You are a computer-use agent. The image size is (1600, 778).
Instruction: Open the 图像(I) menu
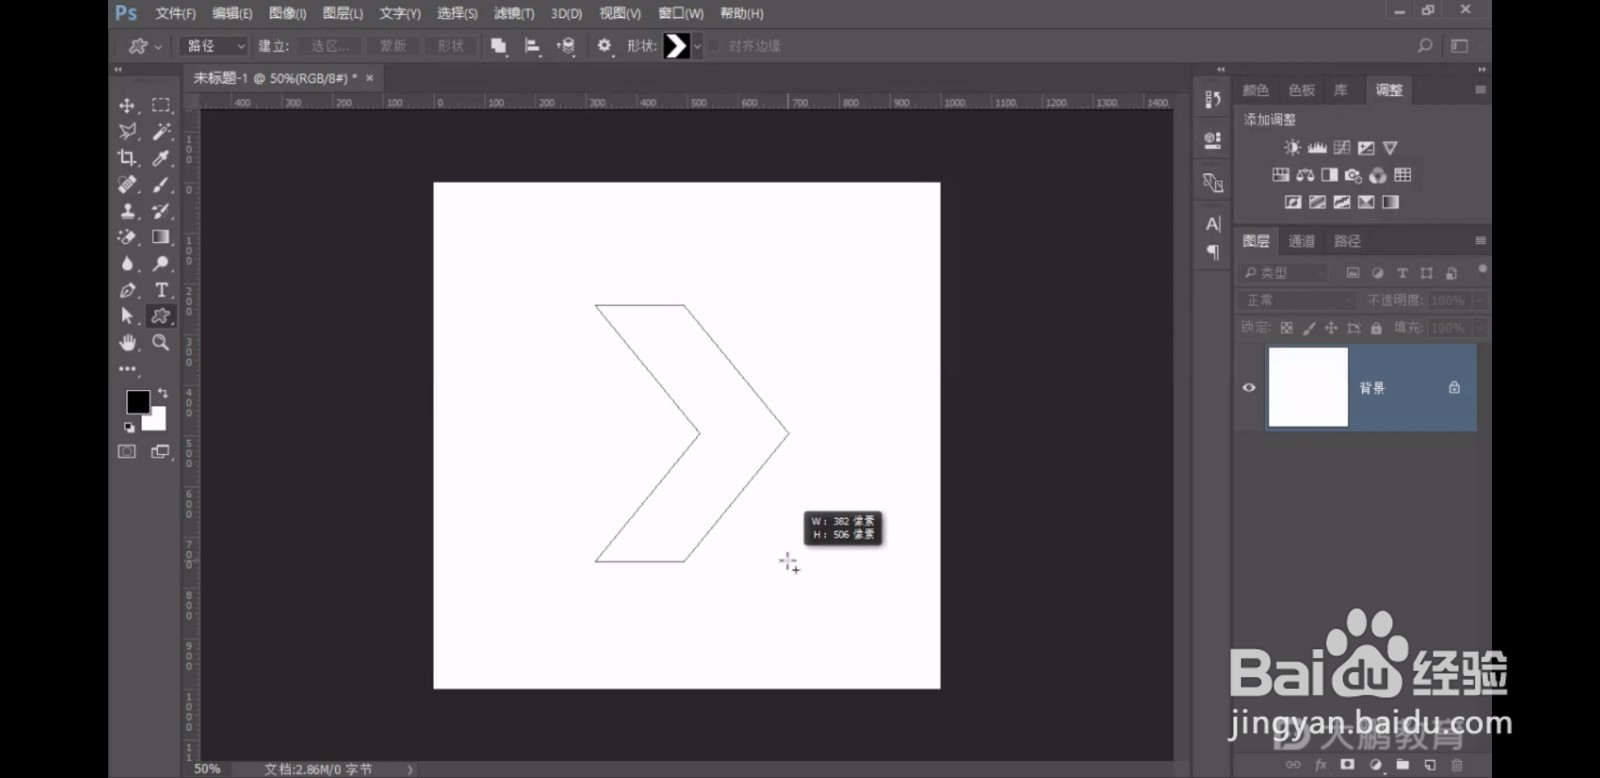pyautogui.click(x=287, y=13)
